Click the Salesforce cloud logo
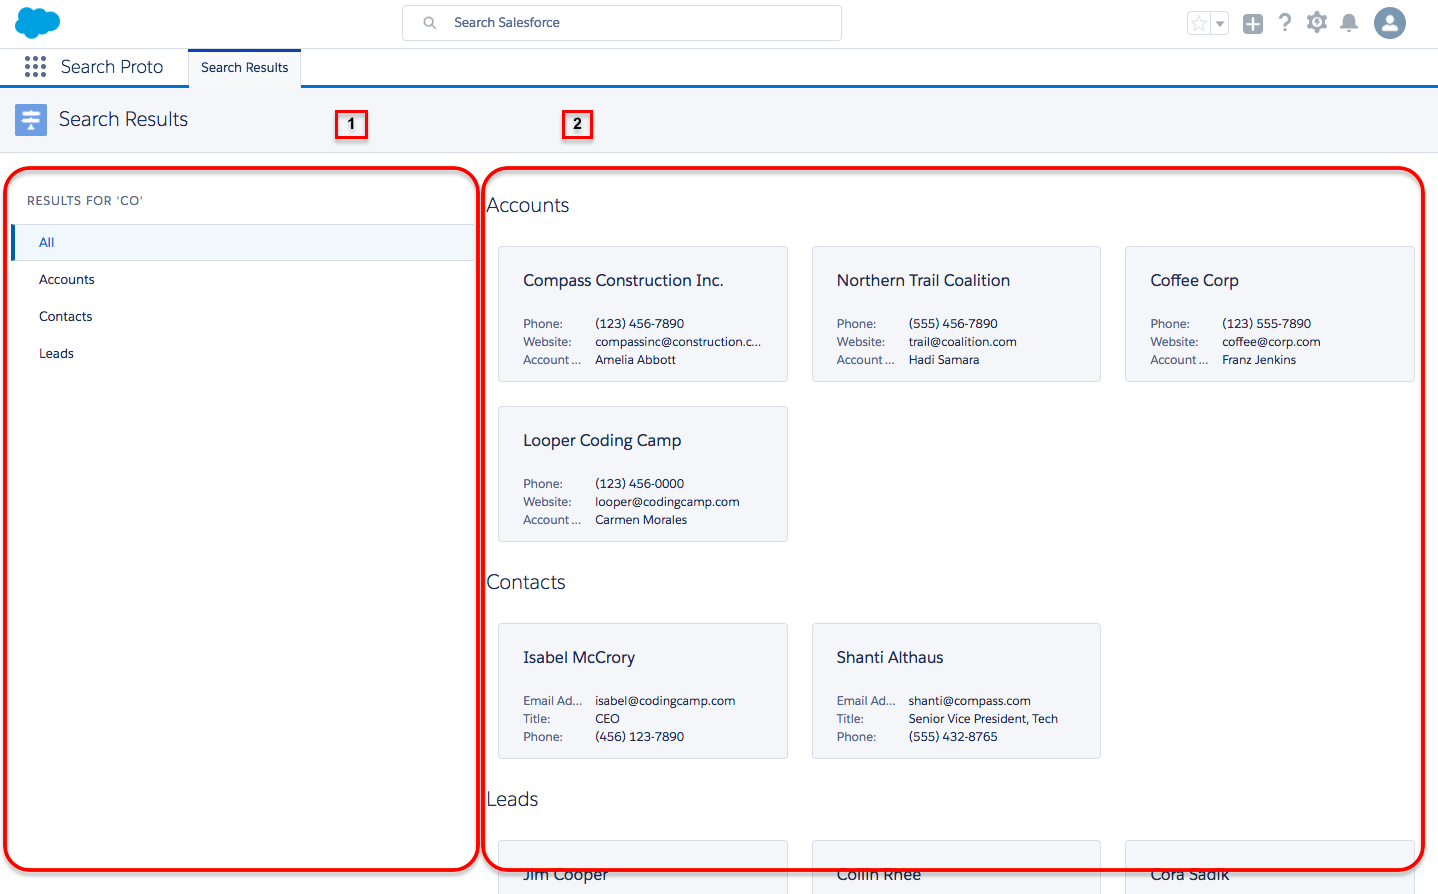Screen dimensions: 1438x894 [37, 22]
